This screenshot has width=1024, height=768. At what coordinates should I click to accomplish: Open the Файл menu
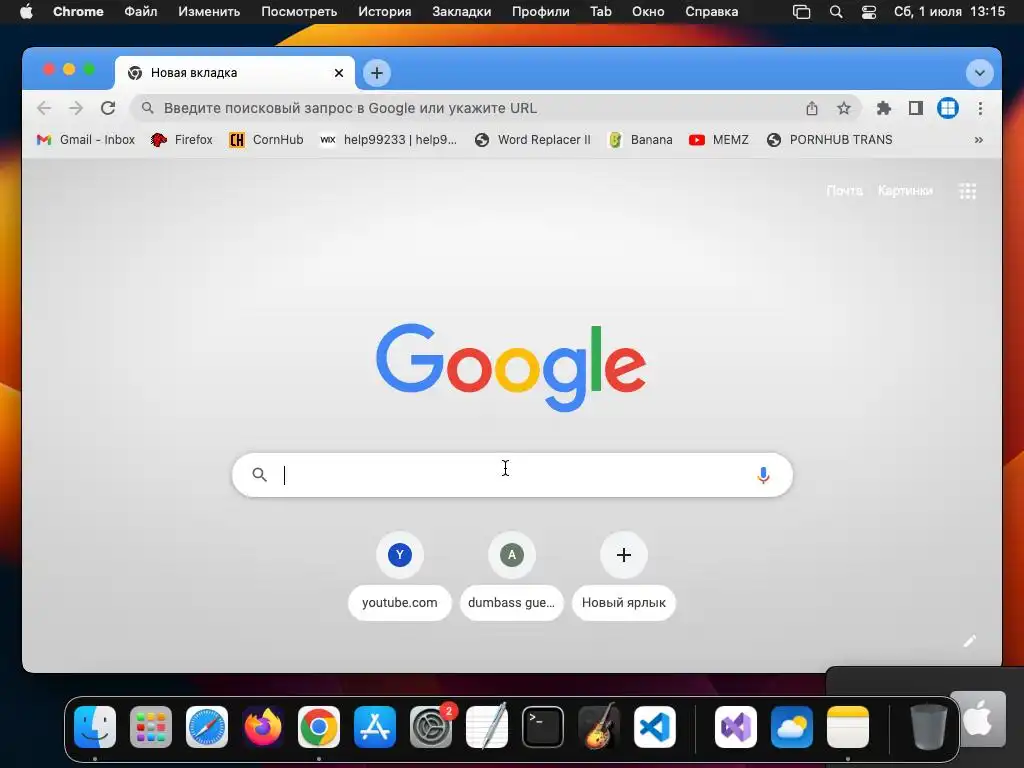tap(140, 12)
